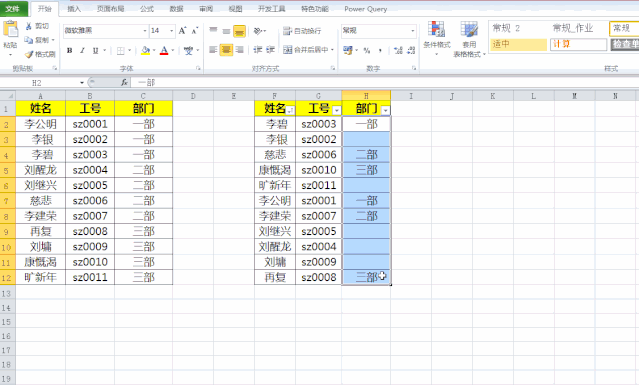The image size is (639, 385).
Task: Open alignment group dialog launcher
Action: pyautogui.click(x=333, y=68)
